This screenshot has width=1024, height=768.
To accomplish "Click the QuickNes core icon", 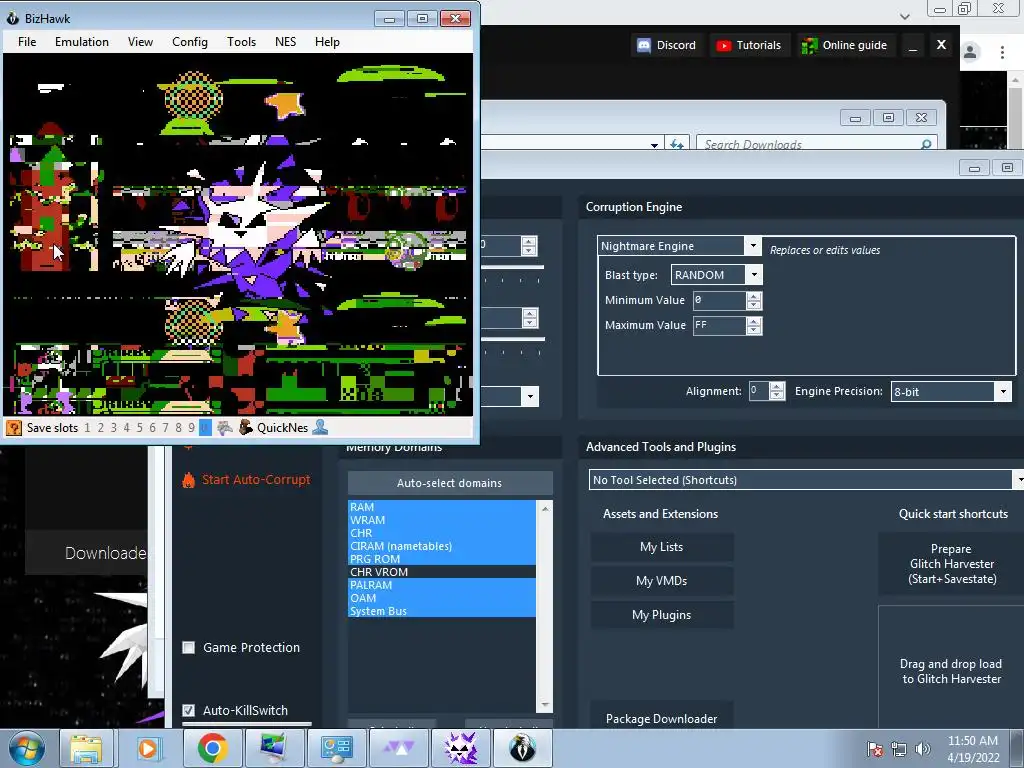I will 246,428.
